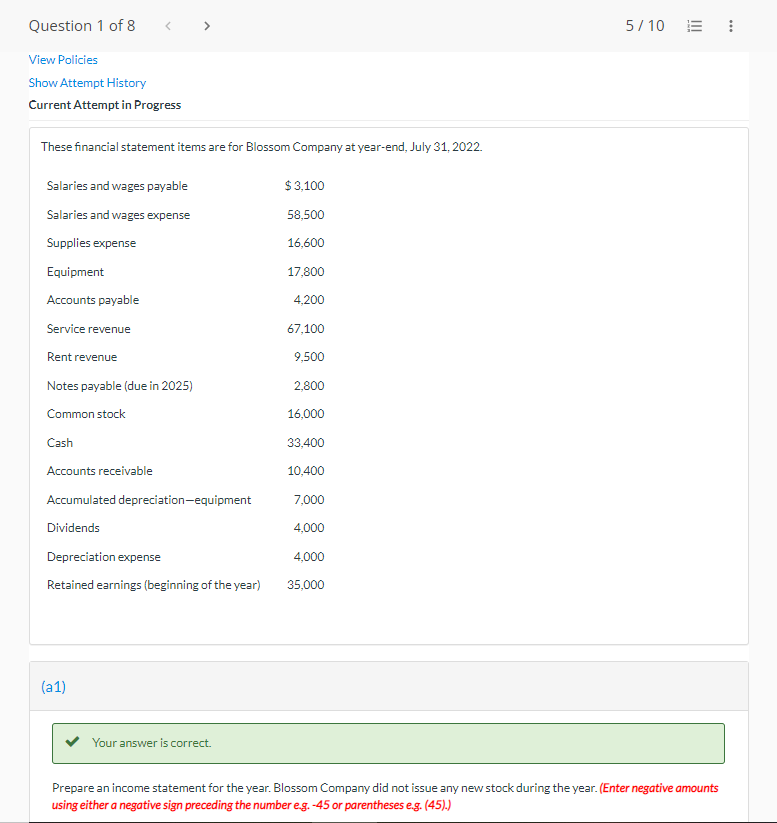This screenshot has width=777, height=823.
Task: Click the 67,100 value
Action: click(306, 329)
